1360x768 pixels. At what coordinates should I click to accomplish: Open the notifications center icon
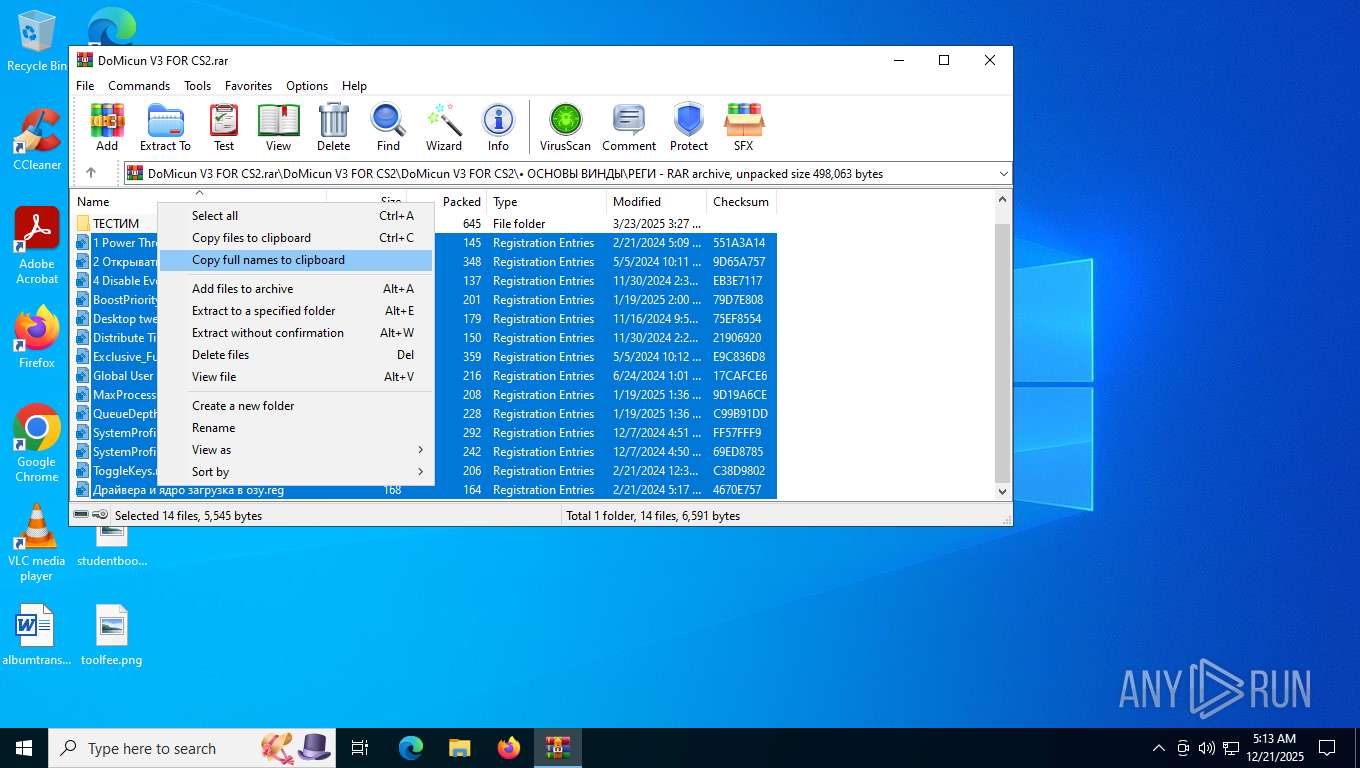pos(1327,748)
